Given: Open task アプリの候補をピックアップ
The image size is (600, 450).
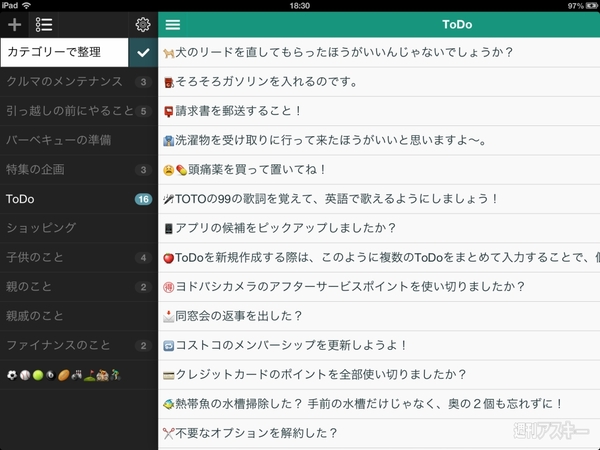Looking at the screenshot, I should tap(379, 228).
